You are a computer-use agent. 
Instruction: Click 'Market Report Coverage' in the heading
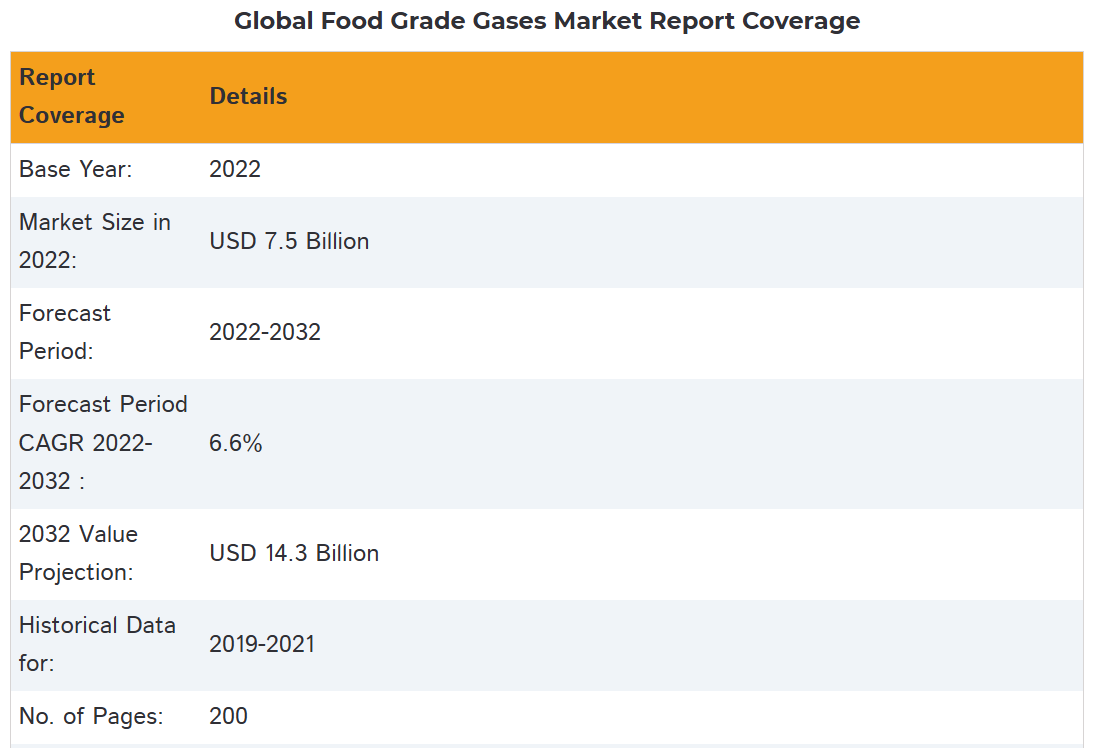pyautogui.click(x=706, y=21)
